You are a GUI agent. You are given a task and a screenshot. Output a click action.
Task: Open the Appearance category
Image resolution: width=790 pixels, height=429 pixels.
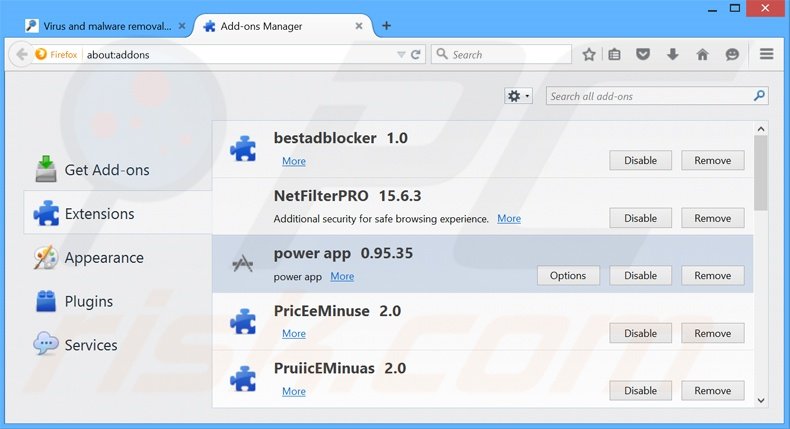tap(117, 258)
